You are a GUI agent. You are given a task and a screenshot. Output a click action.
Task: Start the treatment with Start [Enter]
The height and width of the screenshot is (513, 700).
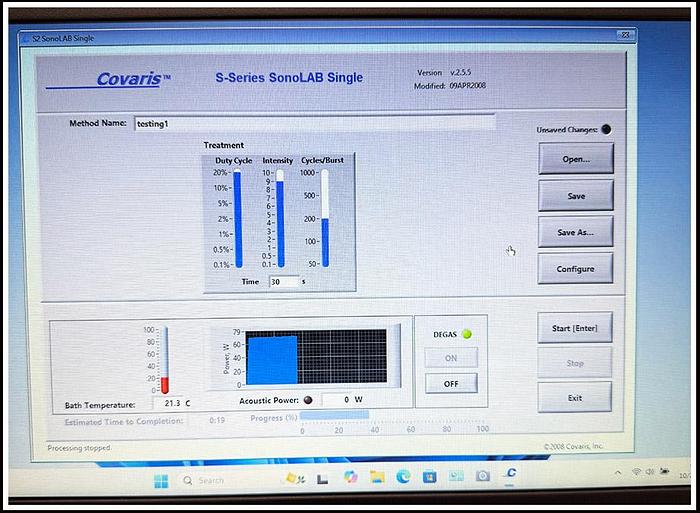pyautogui.click(x=575, y=328)
